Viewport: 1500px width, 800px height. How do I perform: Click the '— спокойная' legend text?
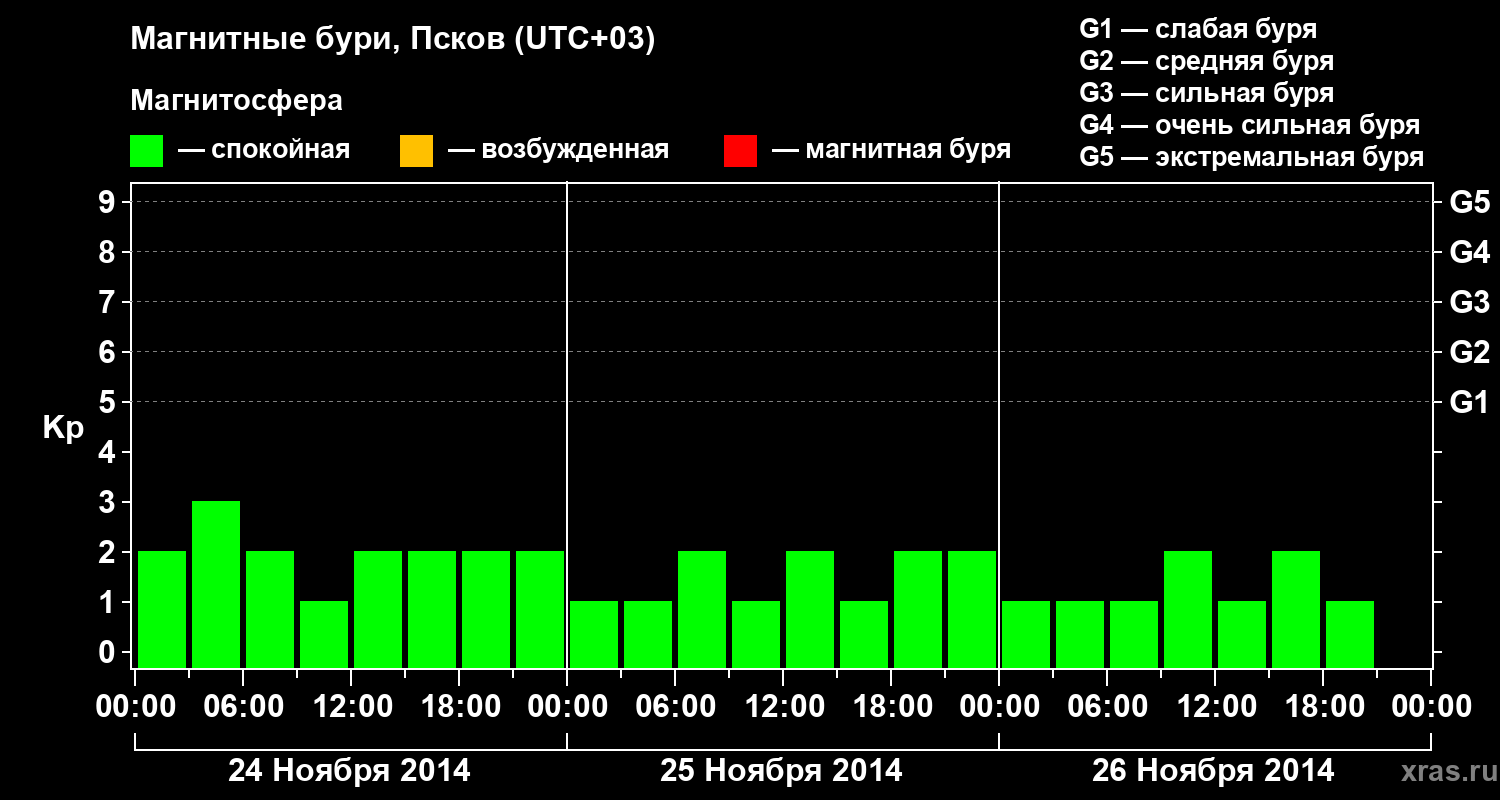264,150
